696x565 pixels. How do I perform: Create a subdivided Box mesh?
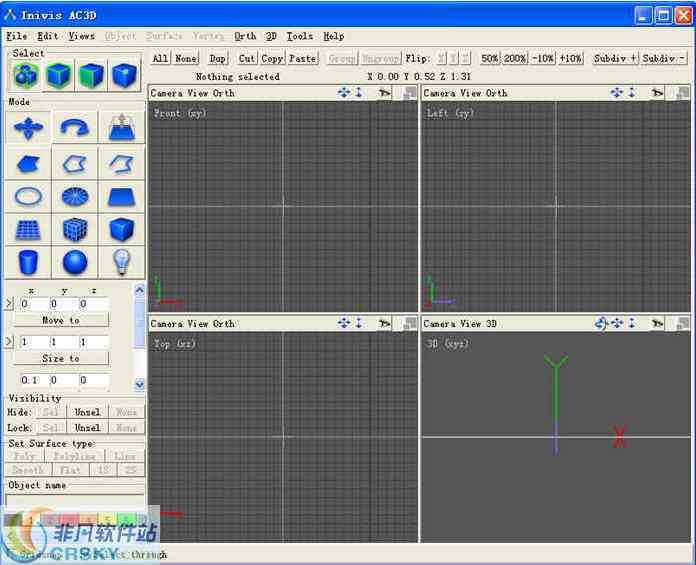tap(75, 229)
